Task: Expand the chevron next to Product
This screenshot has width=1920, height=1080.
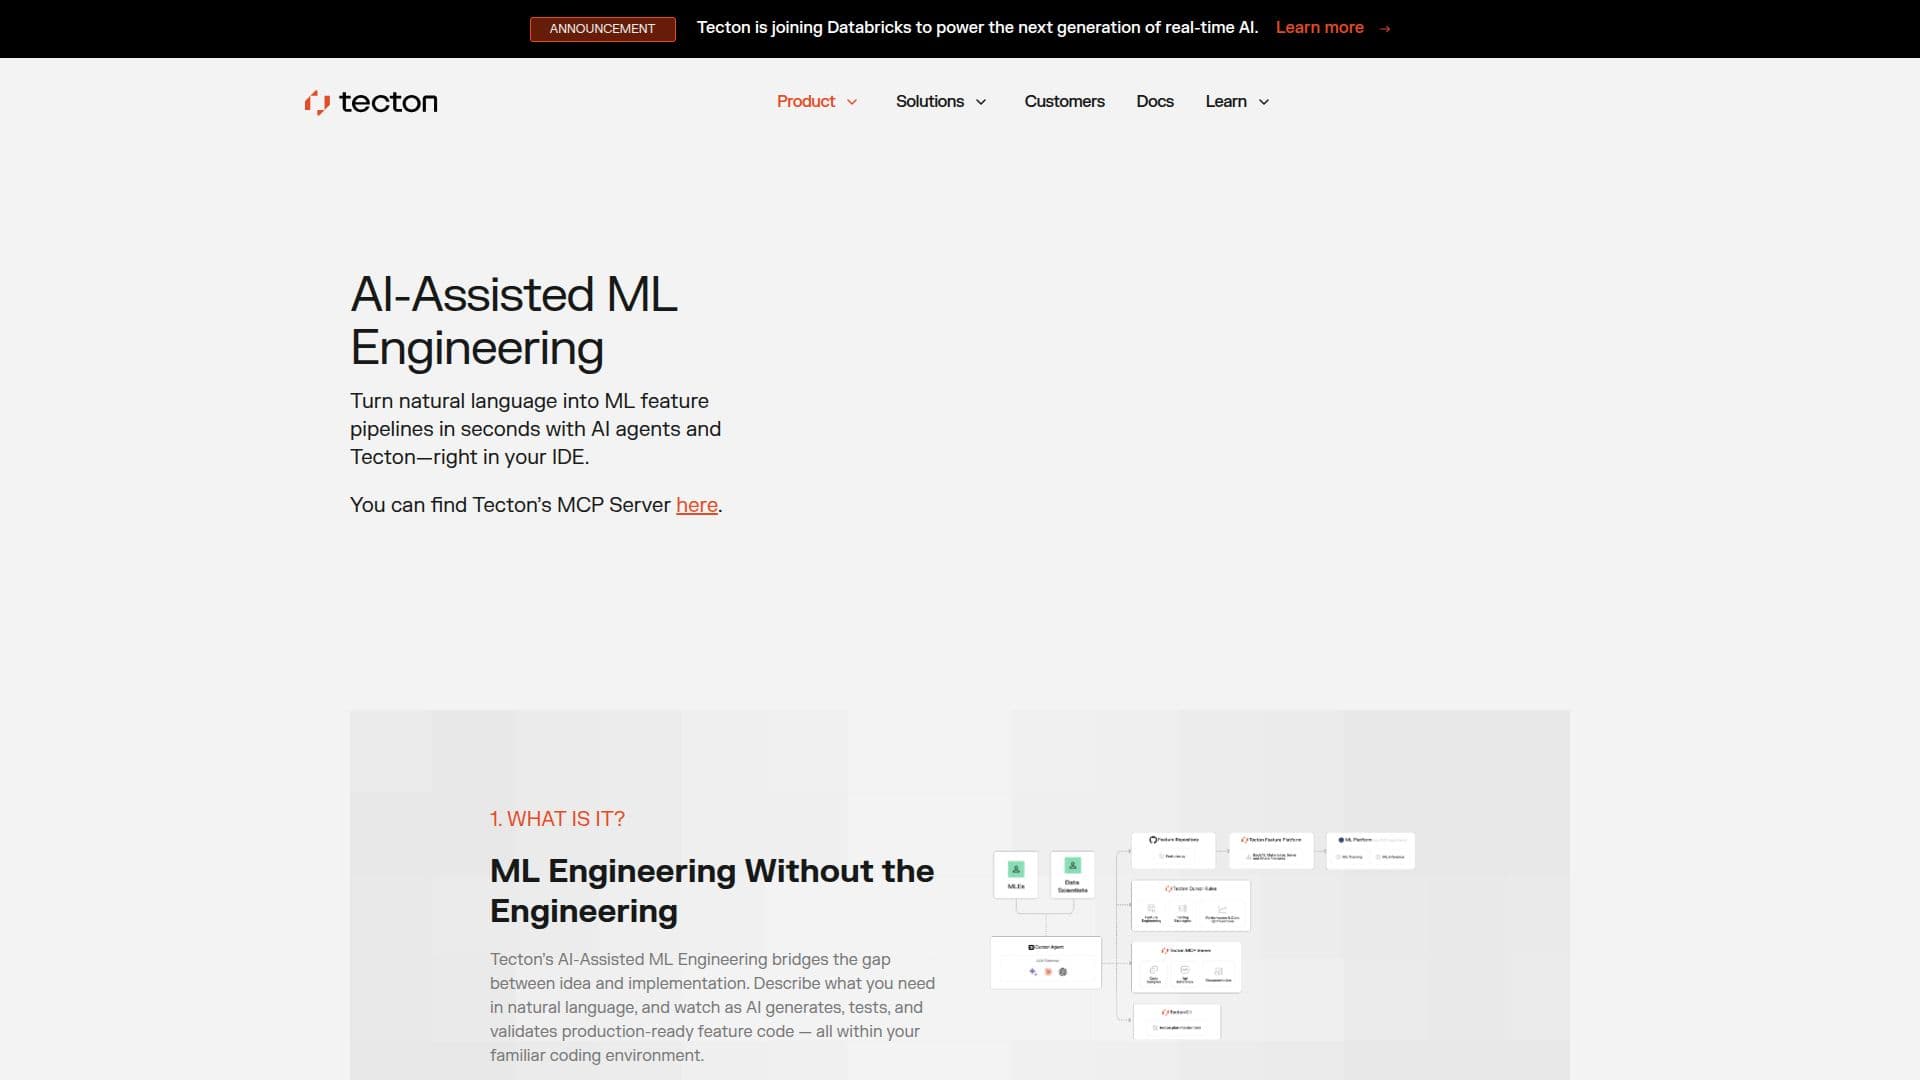Action: [852, 102]
